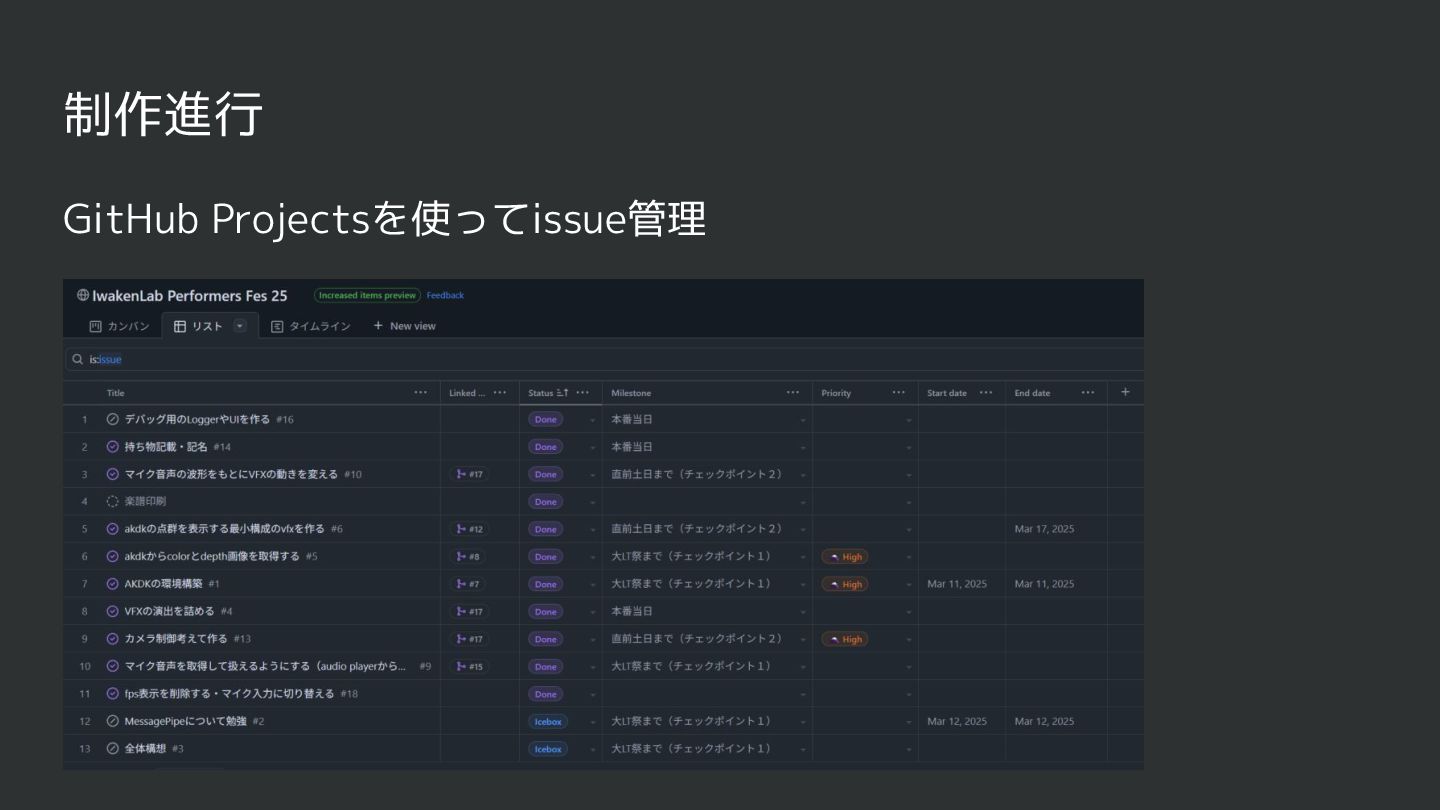Click linked pull request #15
1440x810 pixels.
pos(469,666)
